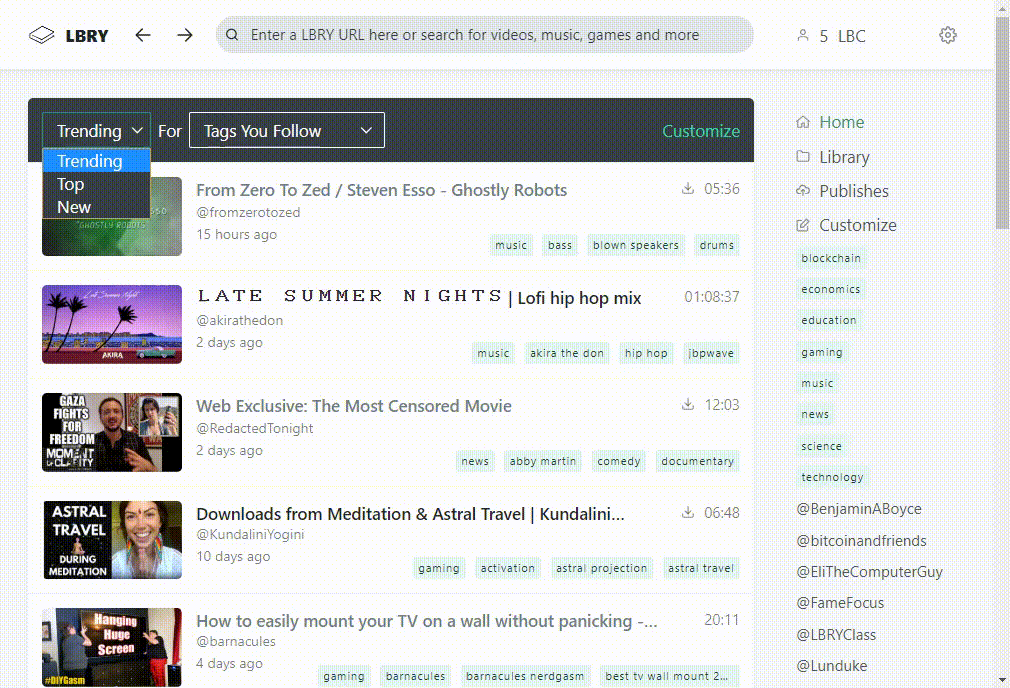This screenshot has height=688, width=1010.
Task: Visit @KundaliniYogini channel
Action: coord(250,534)
